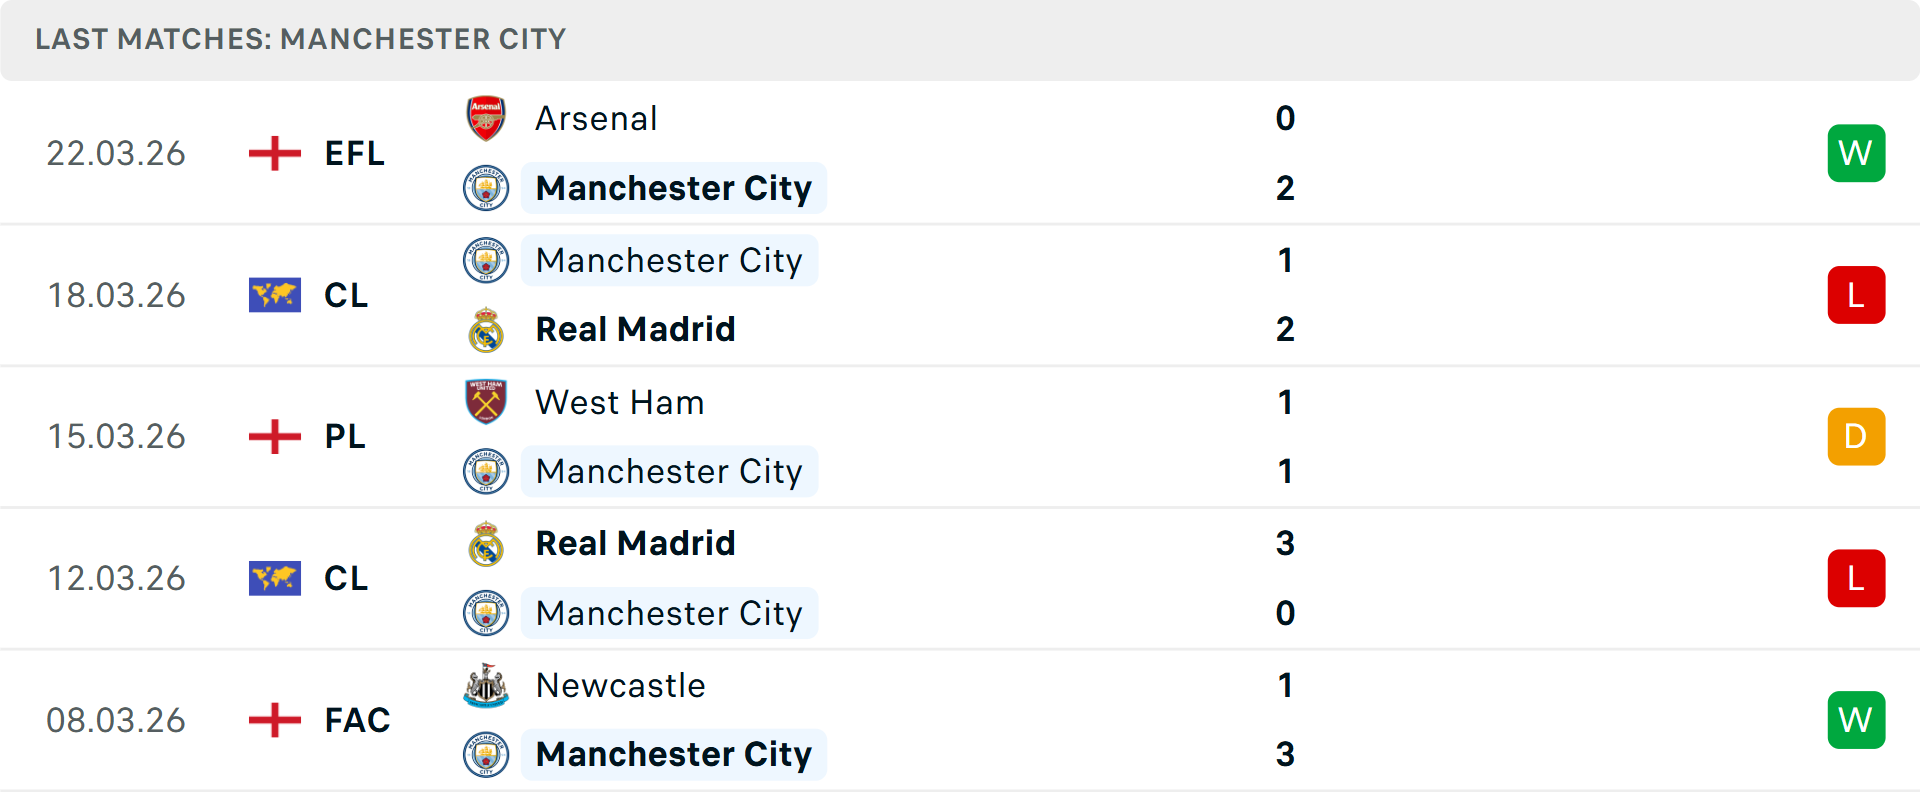Click the Newcastle club crest

click(x=487, y=686)
